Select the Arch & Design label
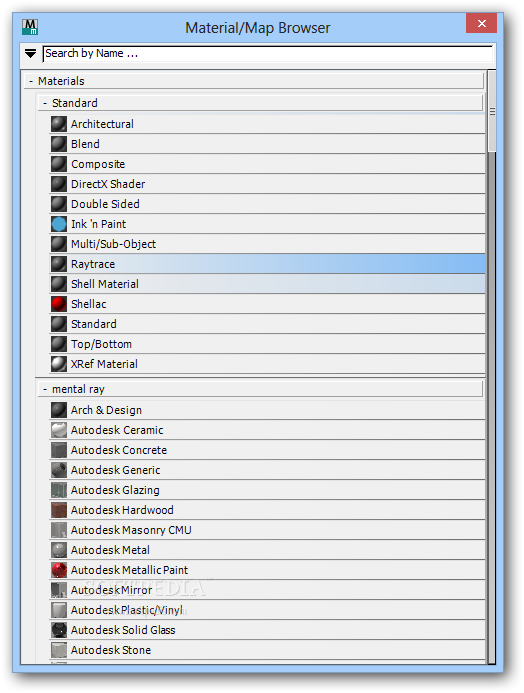This screenshot has height=693, width=524. [x=106, y=411]
